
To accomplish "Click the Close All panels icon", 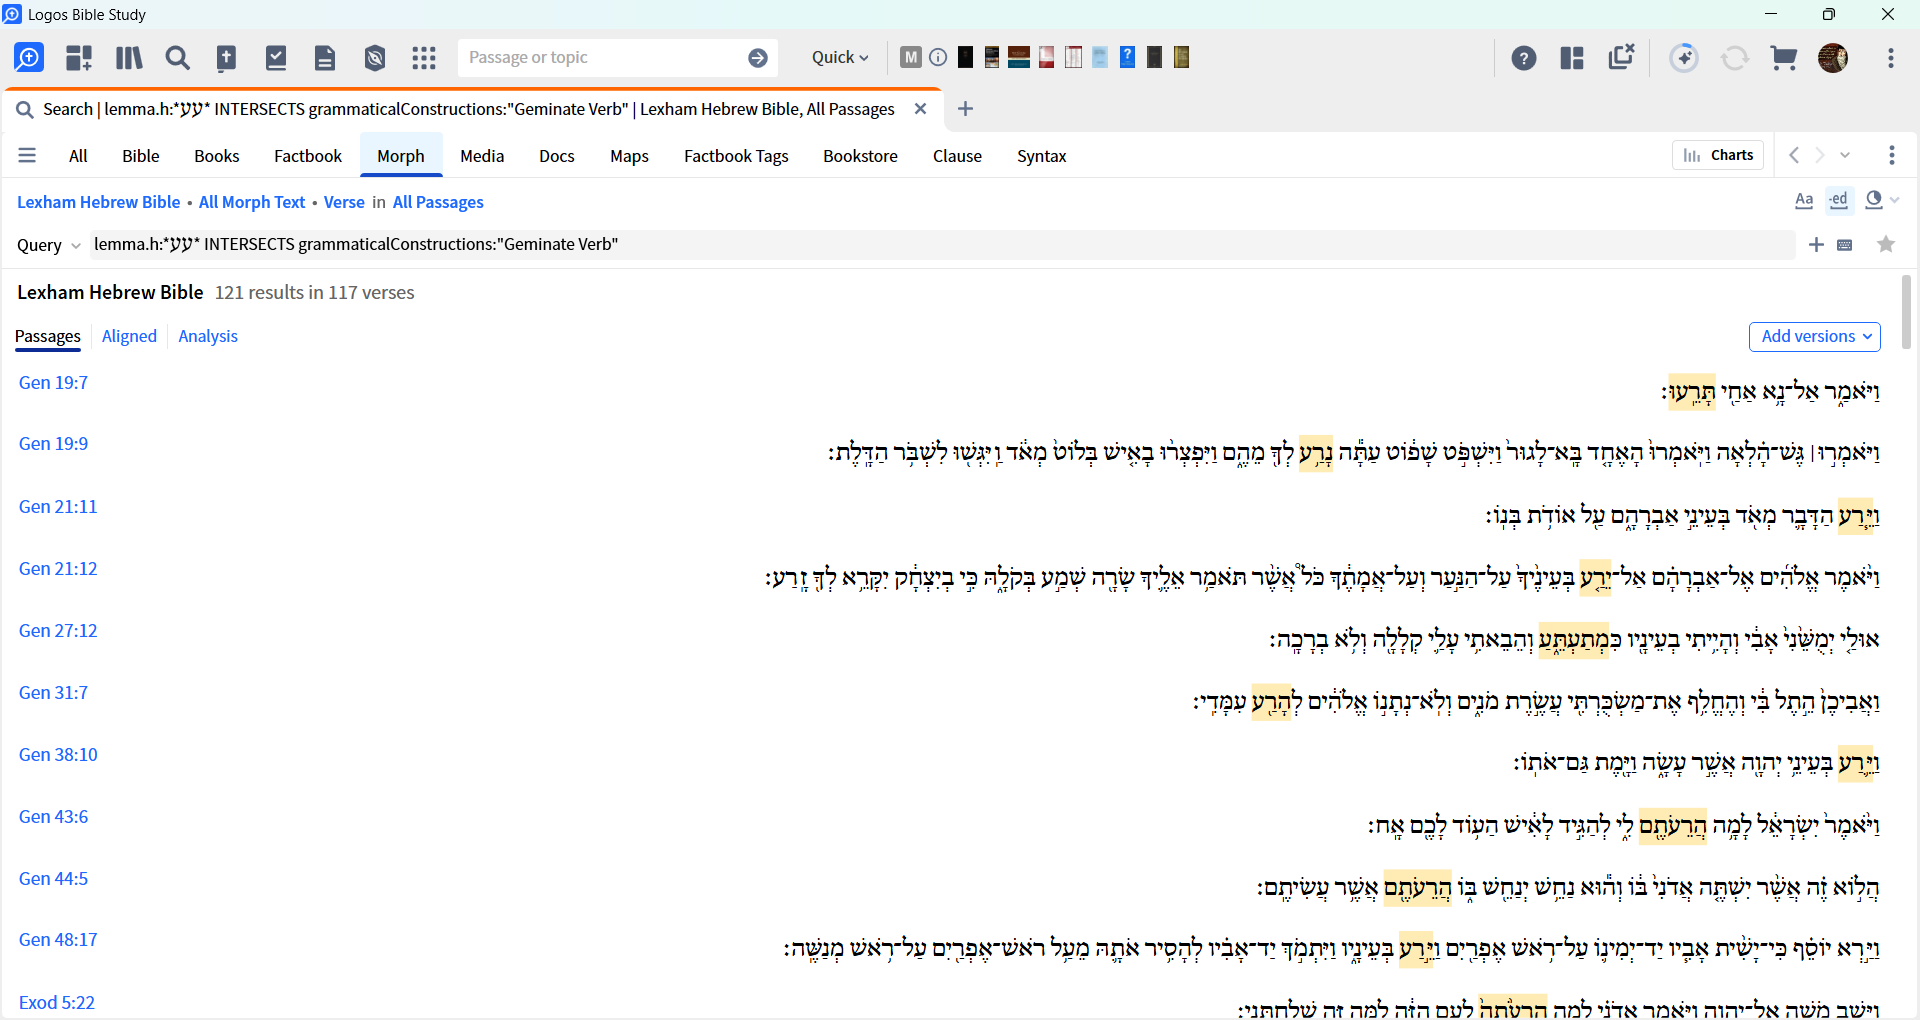I will (x=1621, y=57).
